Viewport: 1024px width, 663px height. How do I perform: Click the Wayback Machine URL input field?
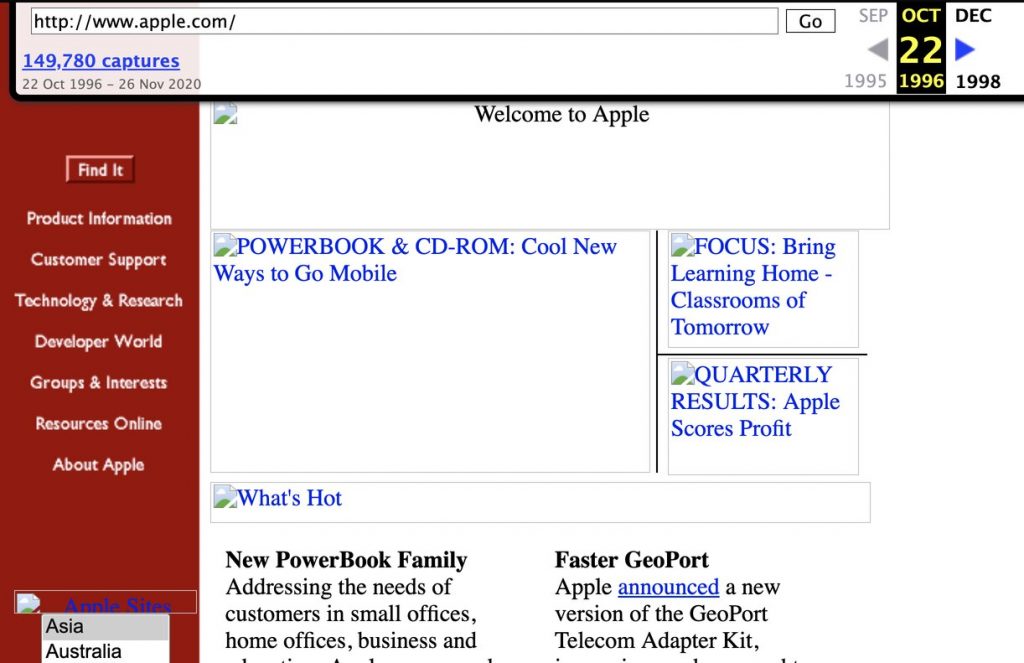pos(404,21)
